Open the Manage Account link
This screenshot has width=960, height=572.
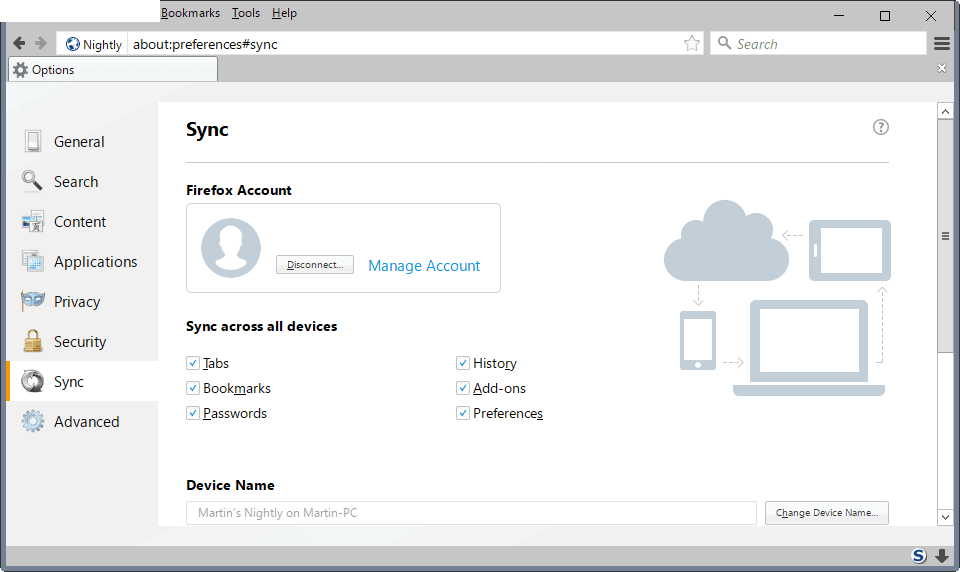424,266
